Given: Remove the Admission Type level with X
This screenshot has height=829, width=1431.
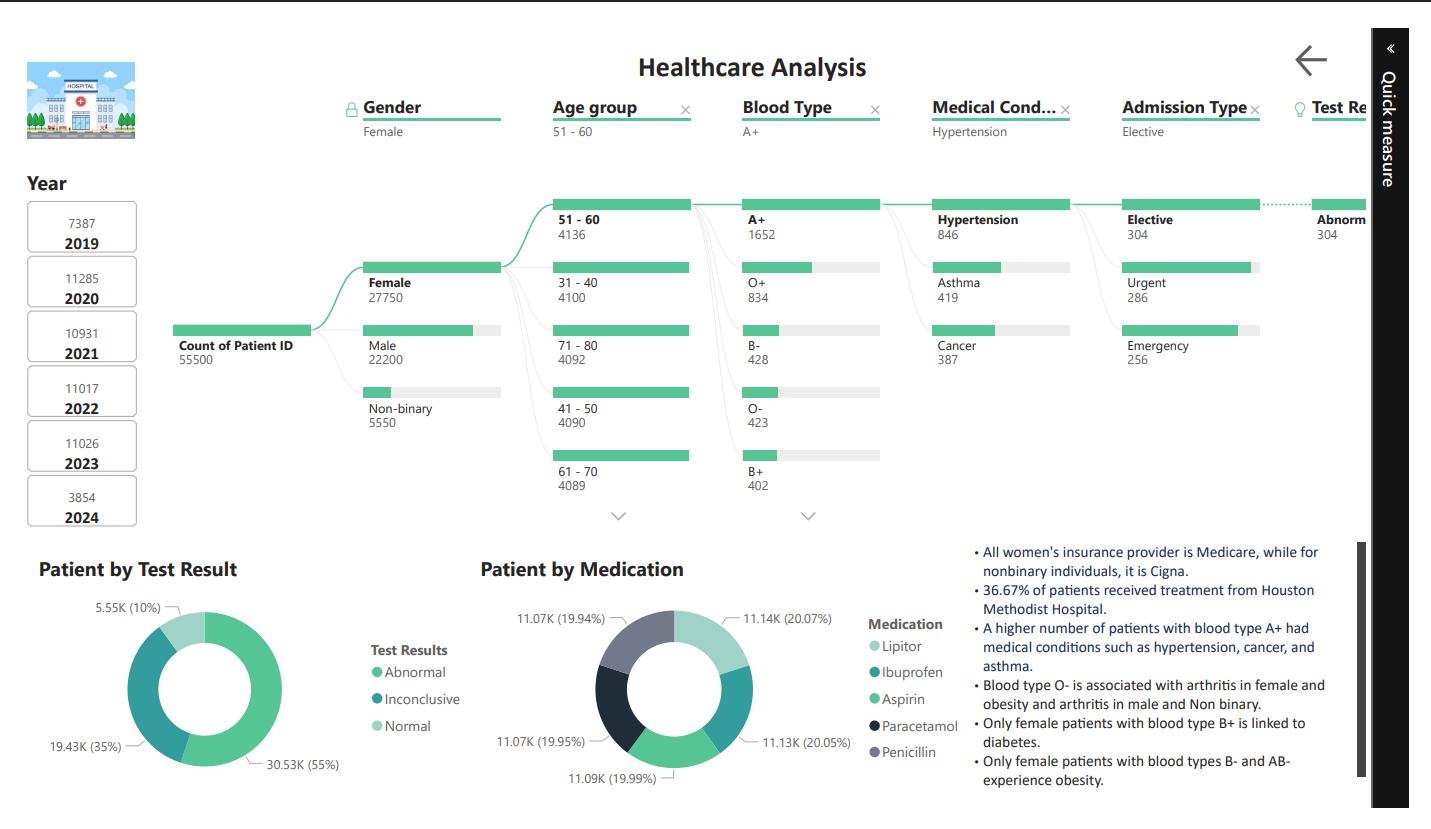Looking at the screenshot, I should pos(1255,110).
